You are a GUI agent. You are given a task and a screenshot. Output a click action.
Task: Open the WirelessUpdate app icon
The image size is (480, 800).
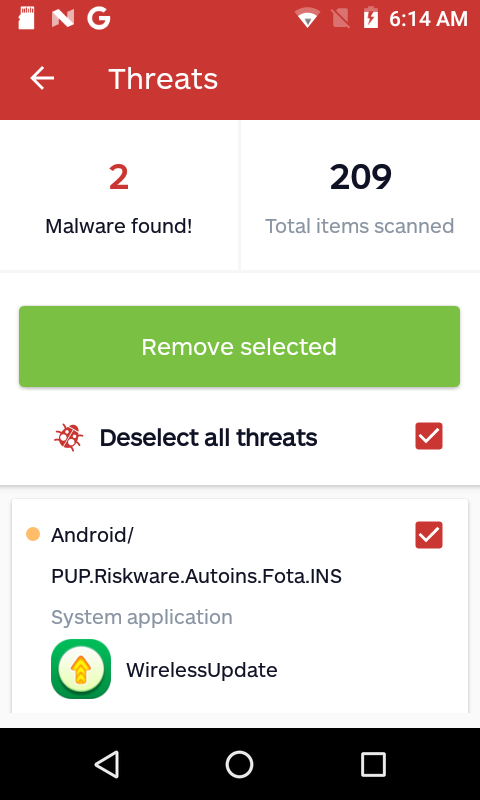click(81, 669)
